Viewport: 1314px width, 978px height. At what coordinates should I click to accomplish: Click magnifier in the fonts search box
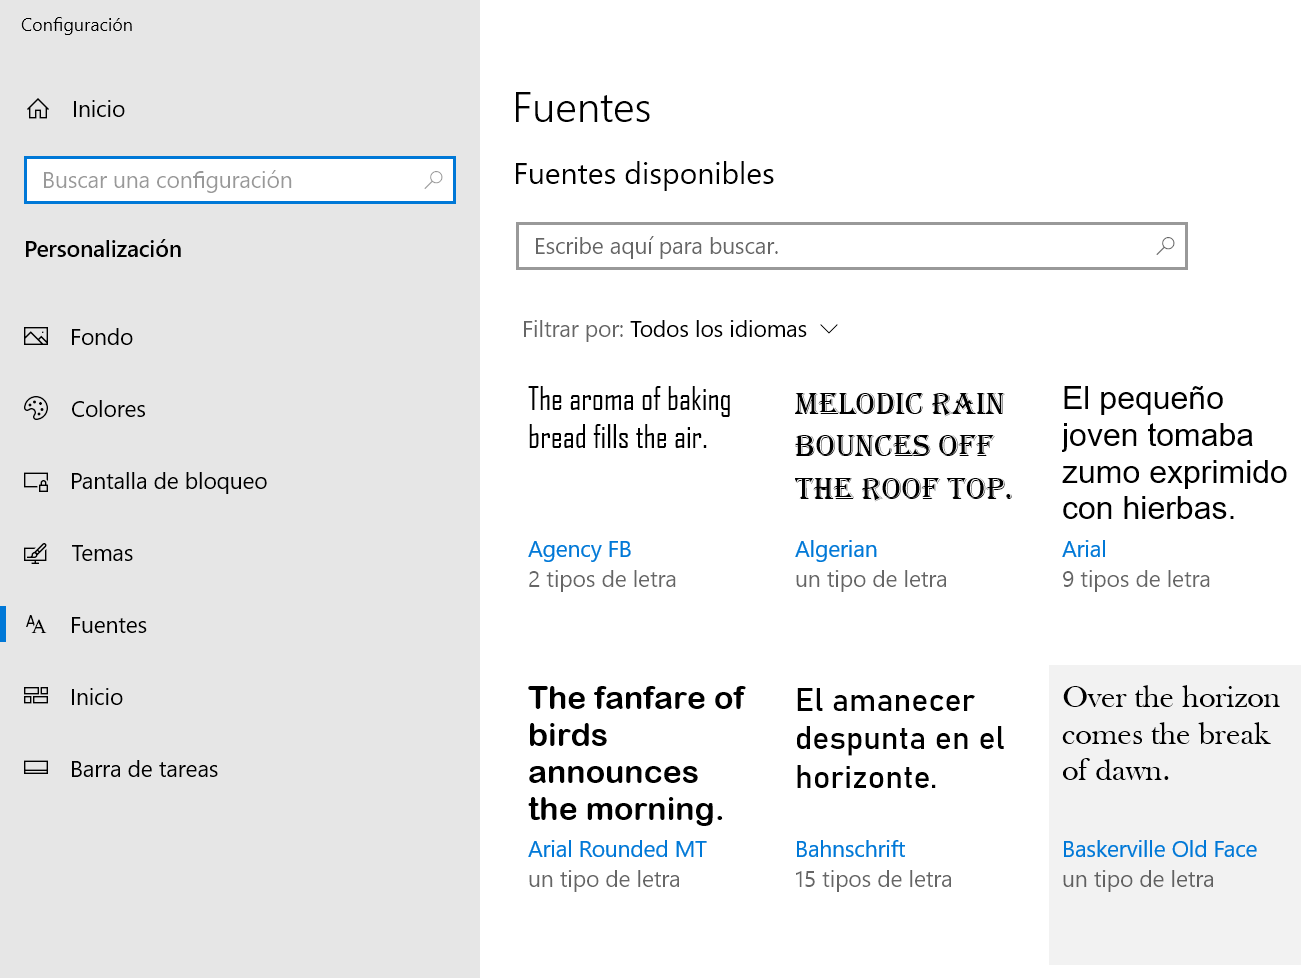coord(1165,246)
